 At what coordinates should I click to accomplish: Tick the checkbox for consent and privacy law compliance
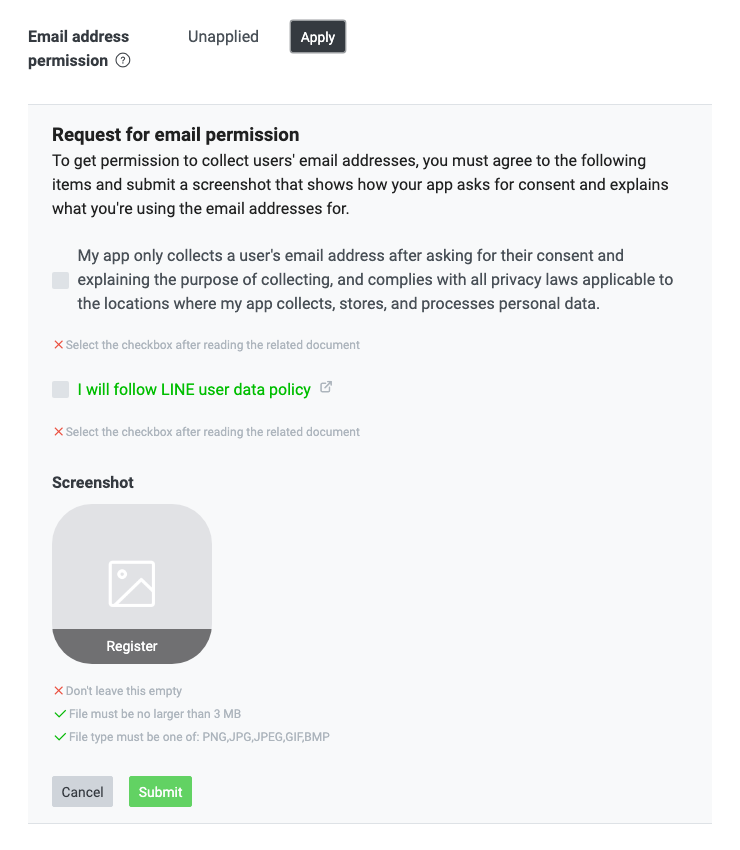61,280
